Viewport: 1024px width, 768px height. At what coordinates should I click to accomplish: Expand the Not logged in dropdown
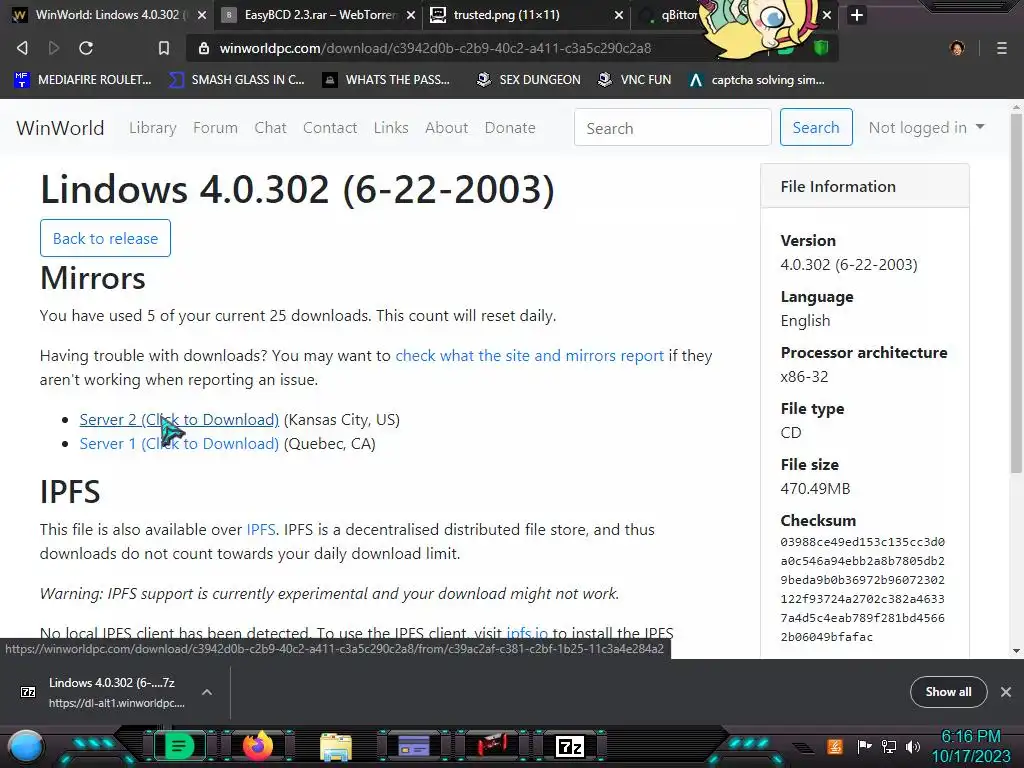pos(926,127)
